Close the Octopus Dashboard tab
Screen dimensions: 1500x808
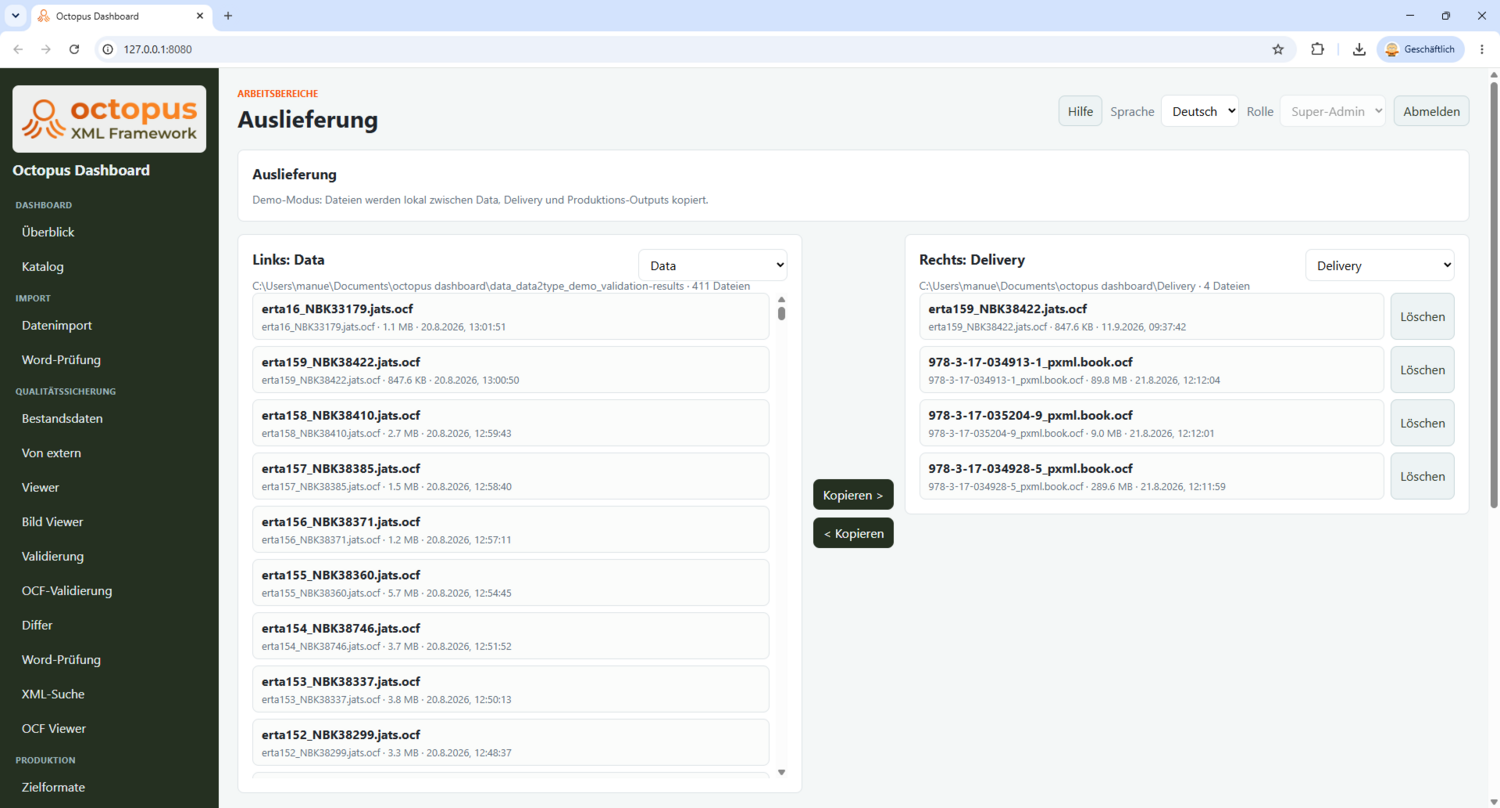pos(200,16)
